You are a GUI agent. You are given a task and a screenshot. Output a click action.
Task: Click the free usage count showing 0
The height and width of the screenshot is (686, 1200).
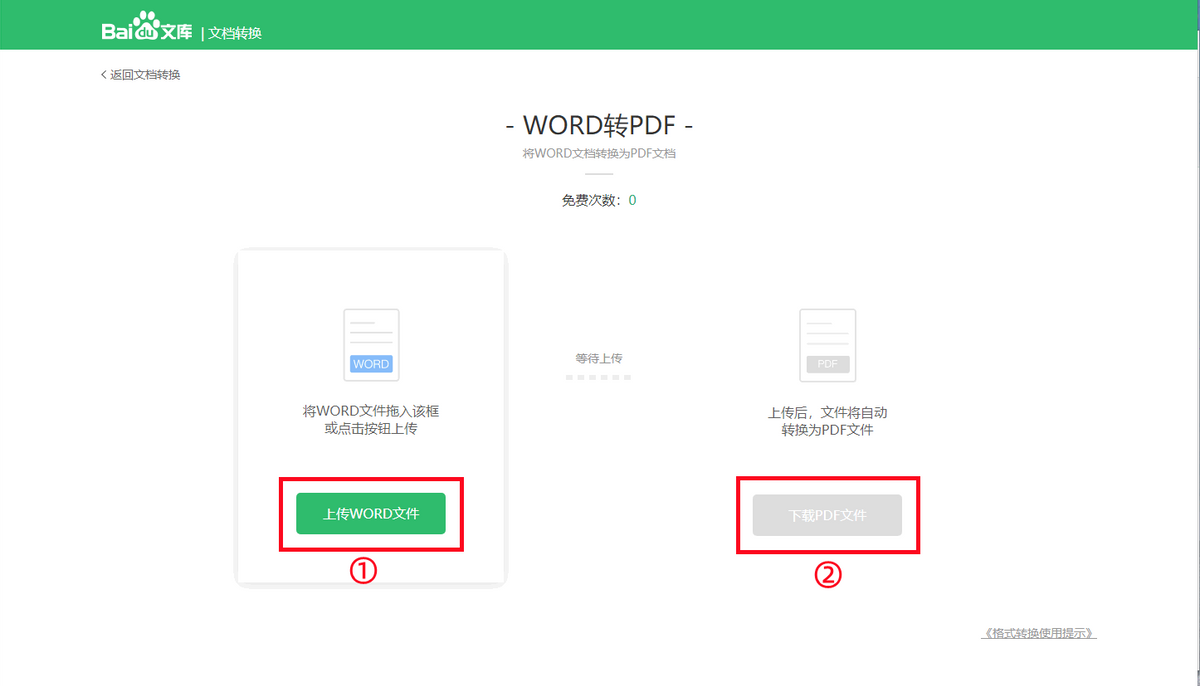pyautogui.click(x=600, y=200)
